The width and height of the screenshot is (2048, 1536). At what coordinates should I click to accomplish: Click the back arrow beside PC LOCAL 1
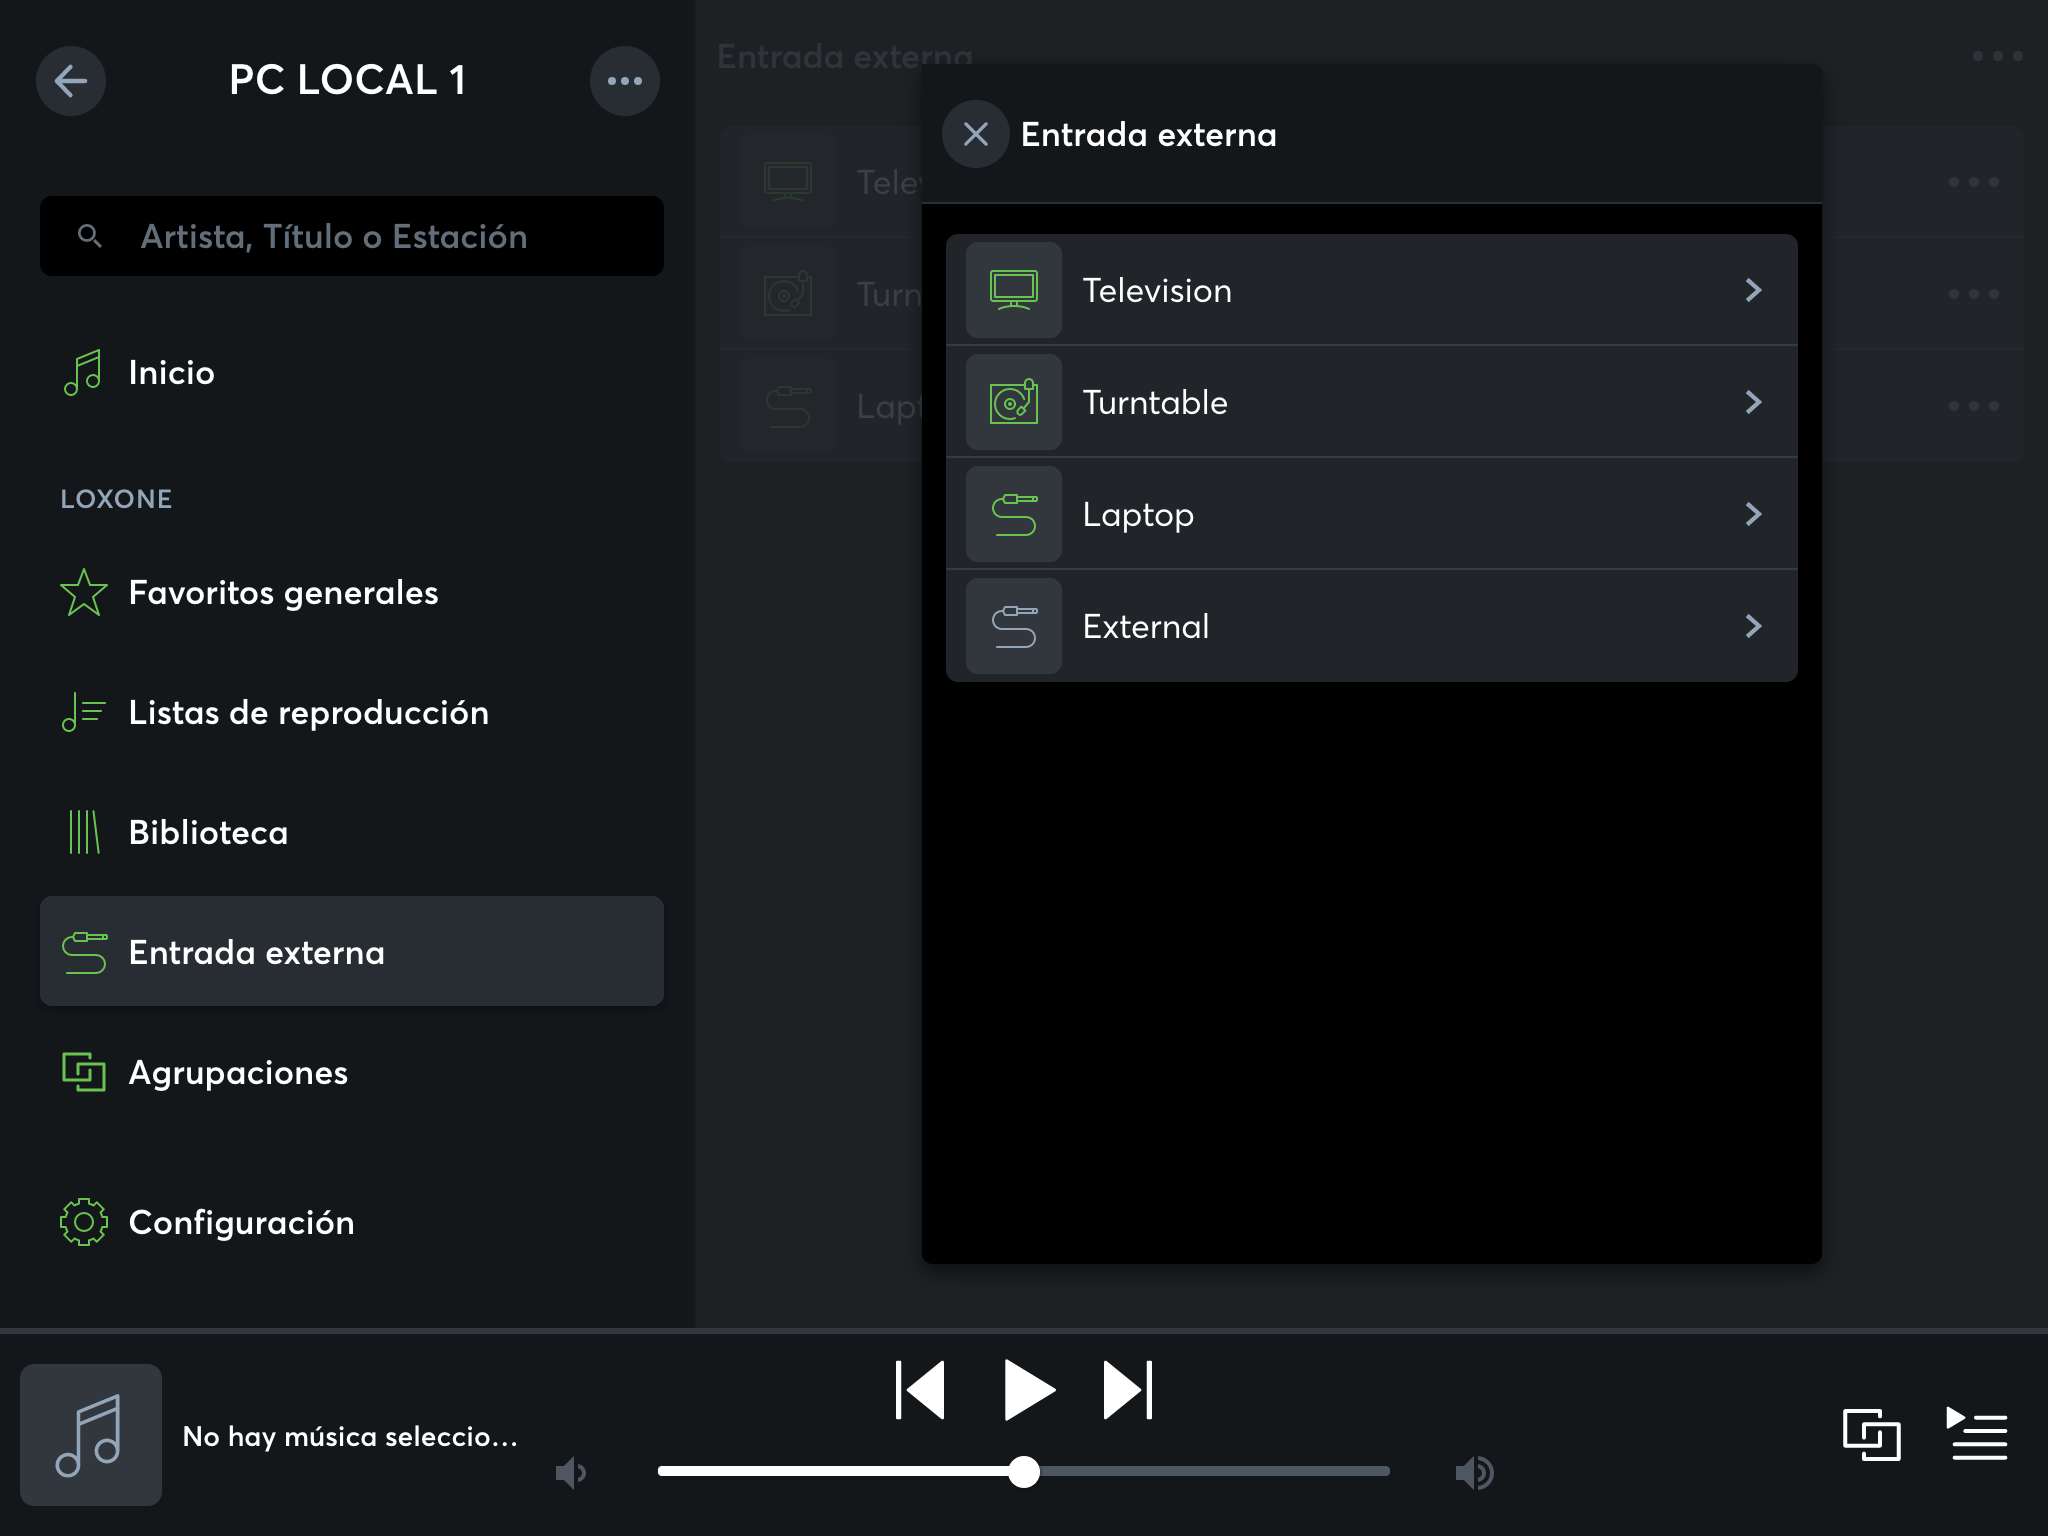click(x=71, y=81)
